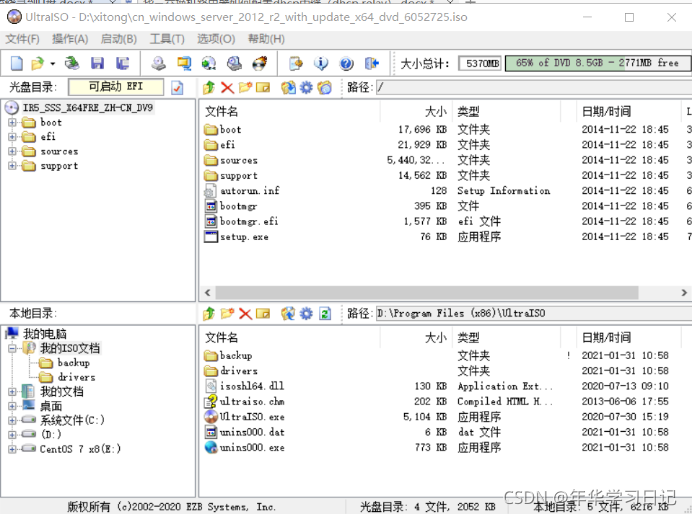The height and width of the screenshot is (515, 692).
Task: Expand the efi folder in image tree
Action: [12, 137]
